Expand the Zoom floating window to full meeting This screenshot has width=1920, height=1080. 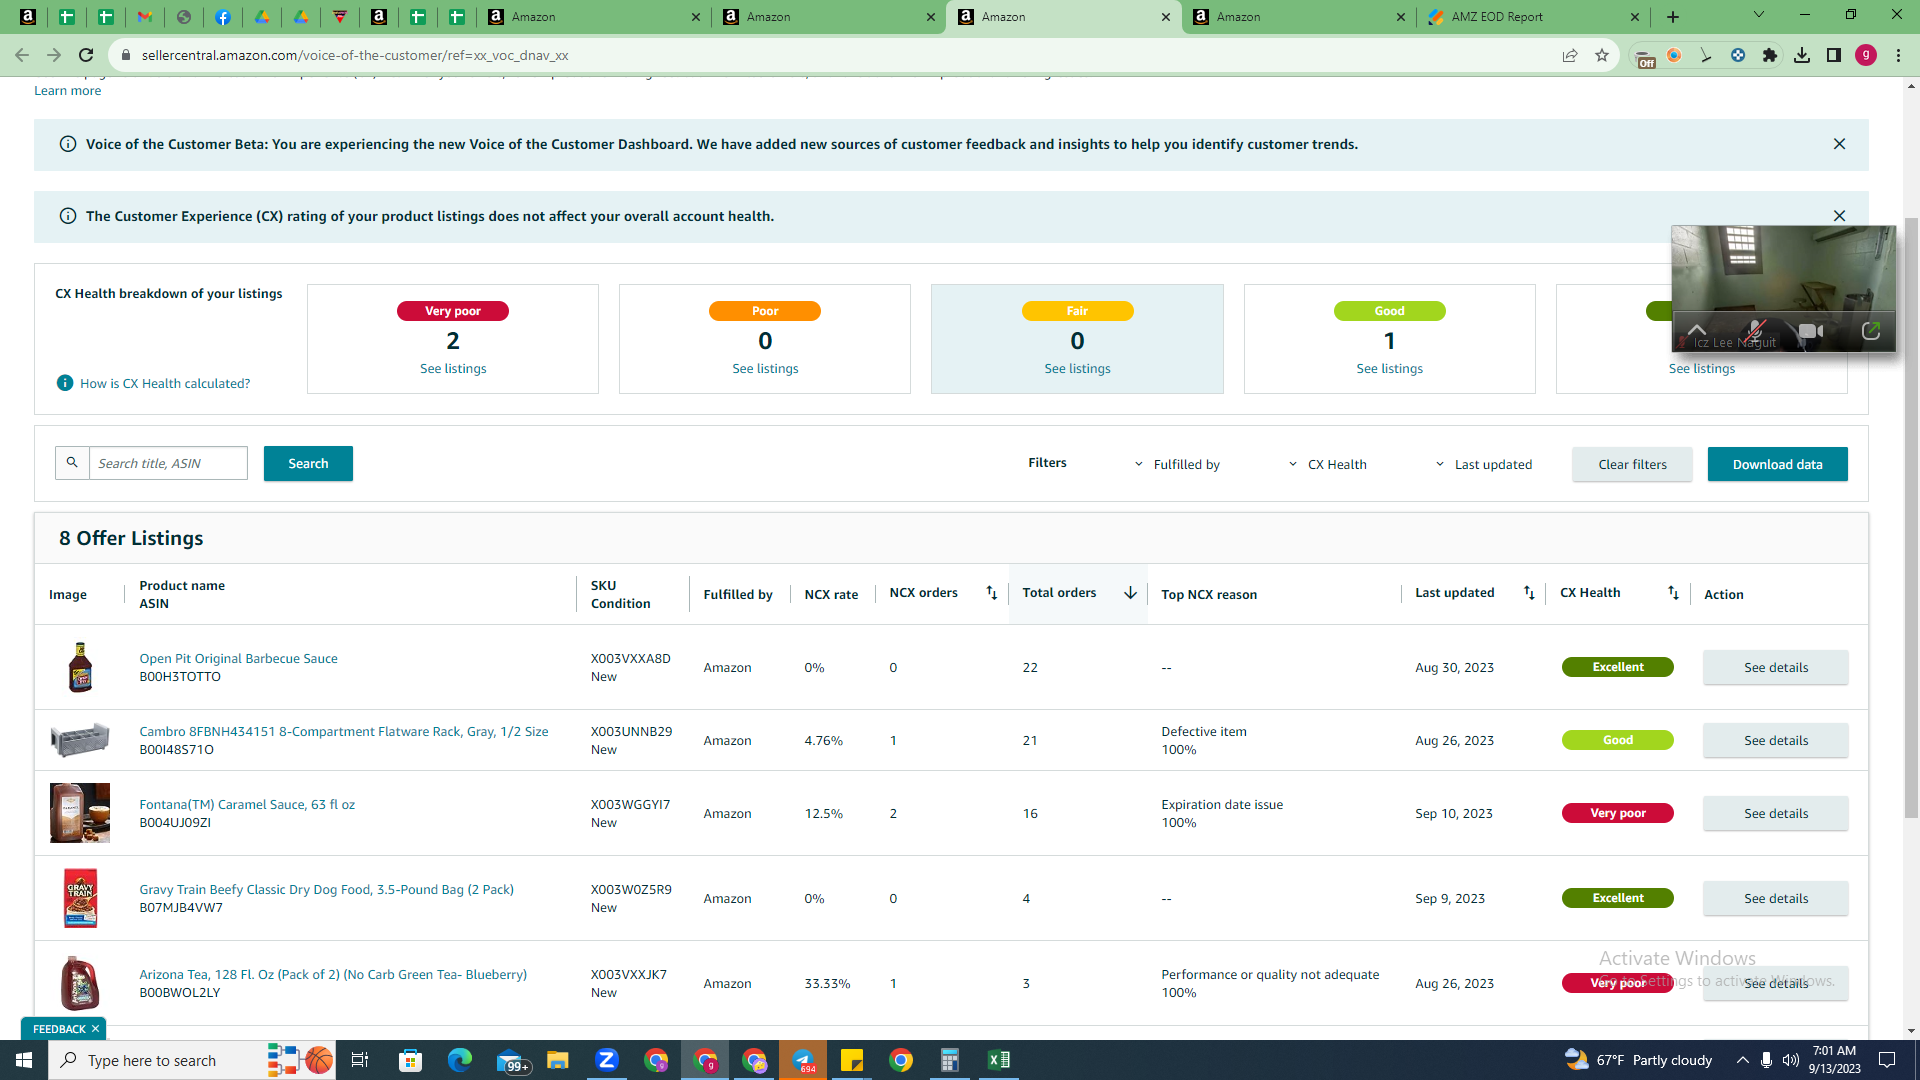pos(1871,331)
